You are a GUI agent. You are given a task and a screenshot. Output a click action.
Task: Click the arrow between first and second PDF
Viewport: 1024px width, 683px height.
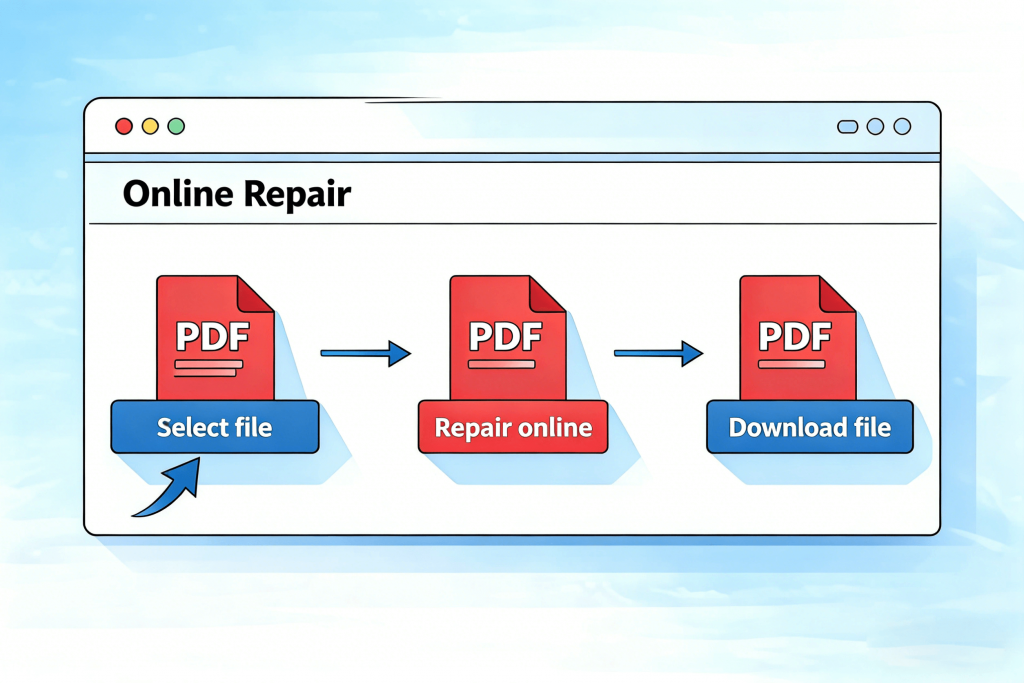(365, 352)
